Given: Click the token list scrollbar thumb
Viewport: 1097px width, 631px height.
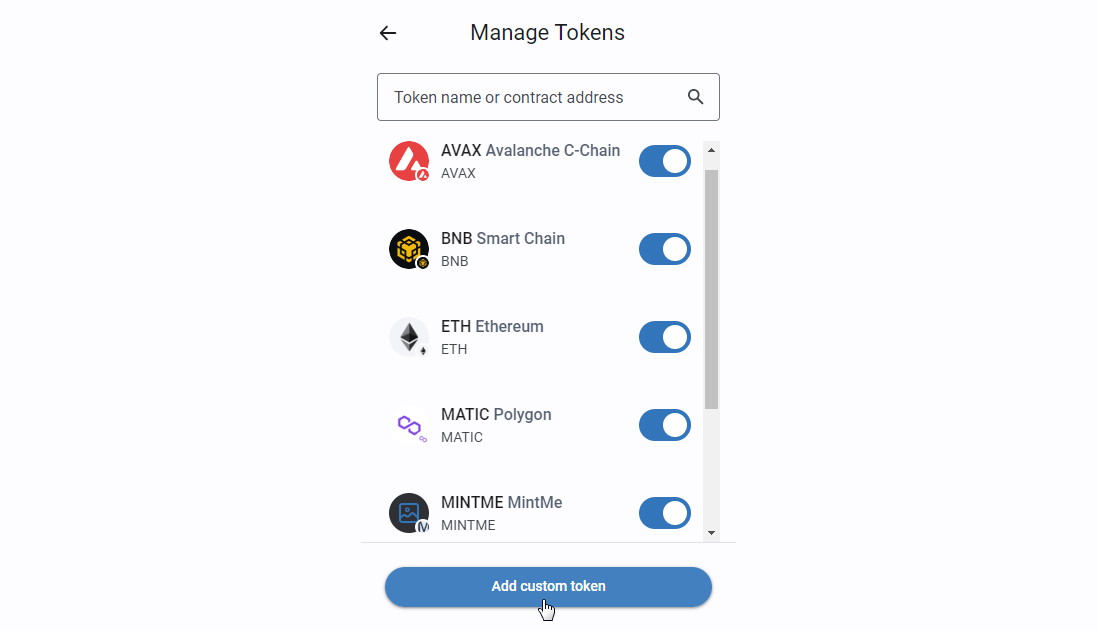Looking at the screenshot, I should pos(711,288).
